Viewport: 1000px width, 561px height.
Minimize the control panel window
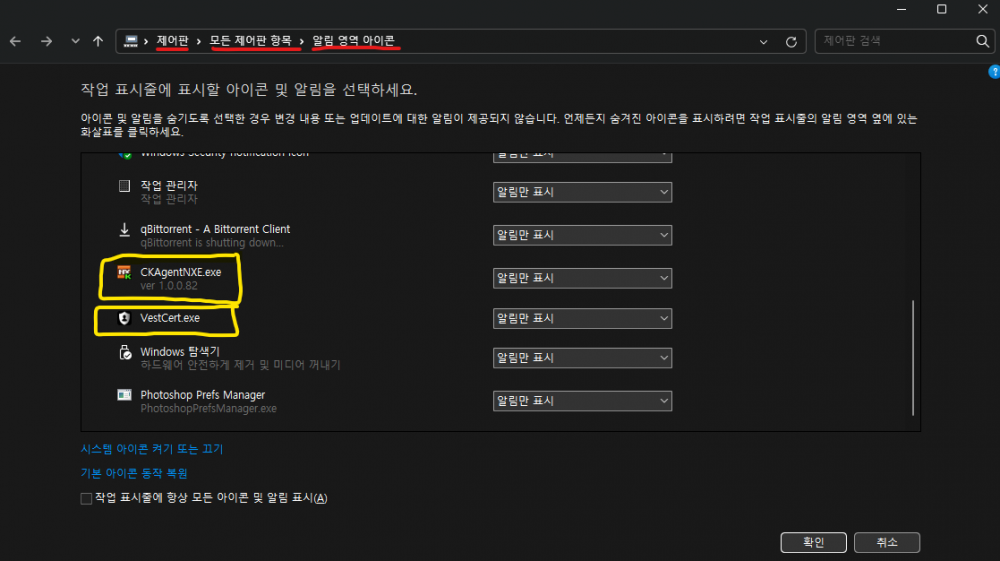coord(901,10)
